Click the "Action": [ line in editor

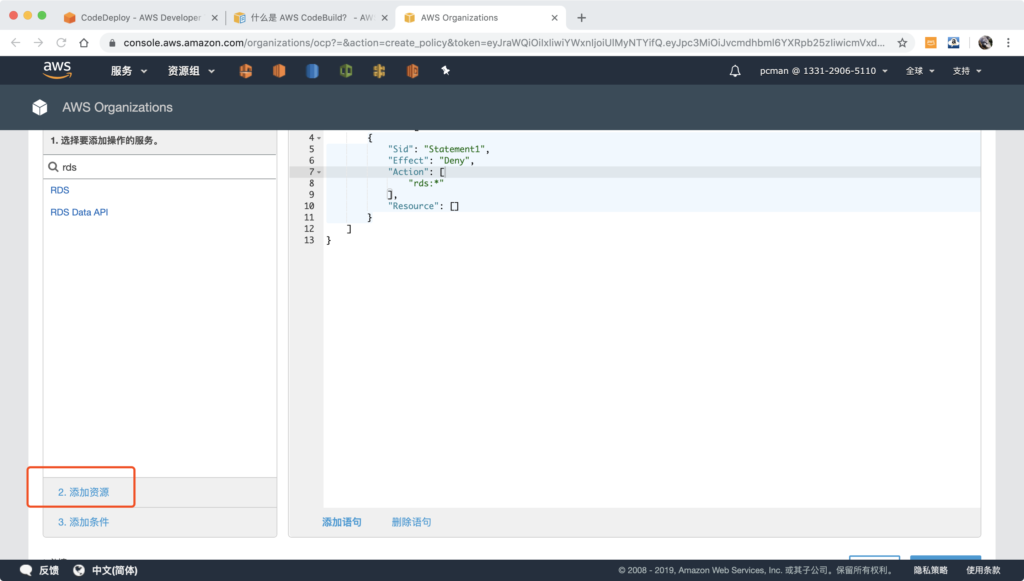click(x=417, y=172)
